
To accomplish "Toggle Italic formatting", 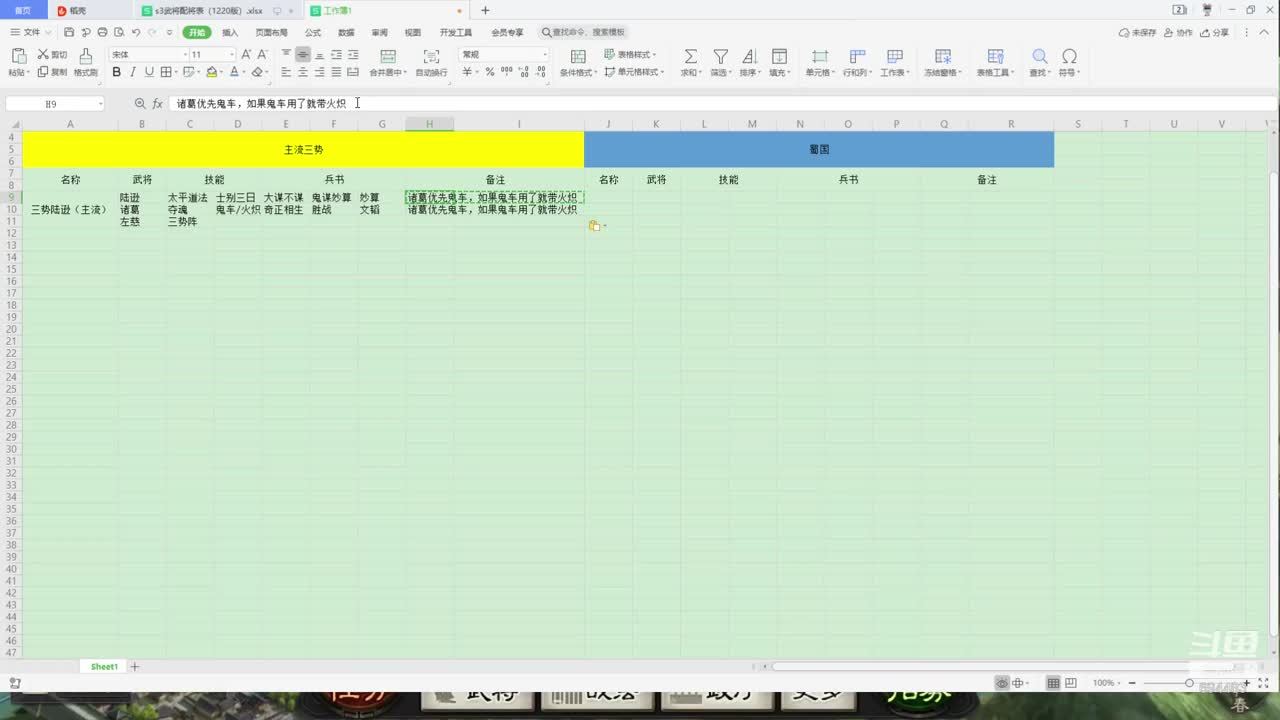I will [133, 72].
